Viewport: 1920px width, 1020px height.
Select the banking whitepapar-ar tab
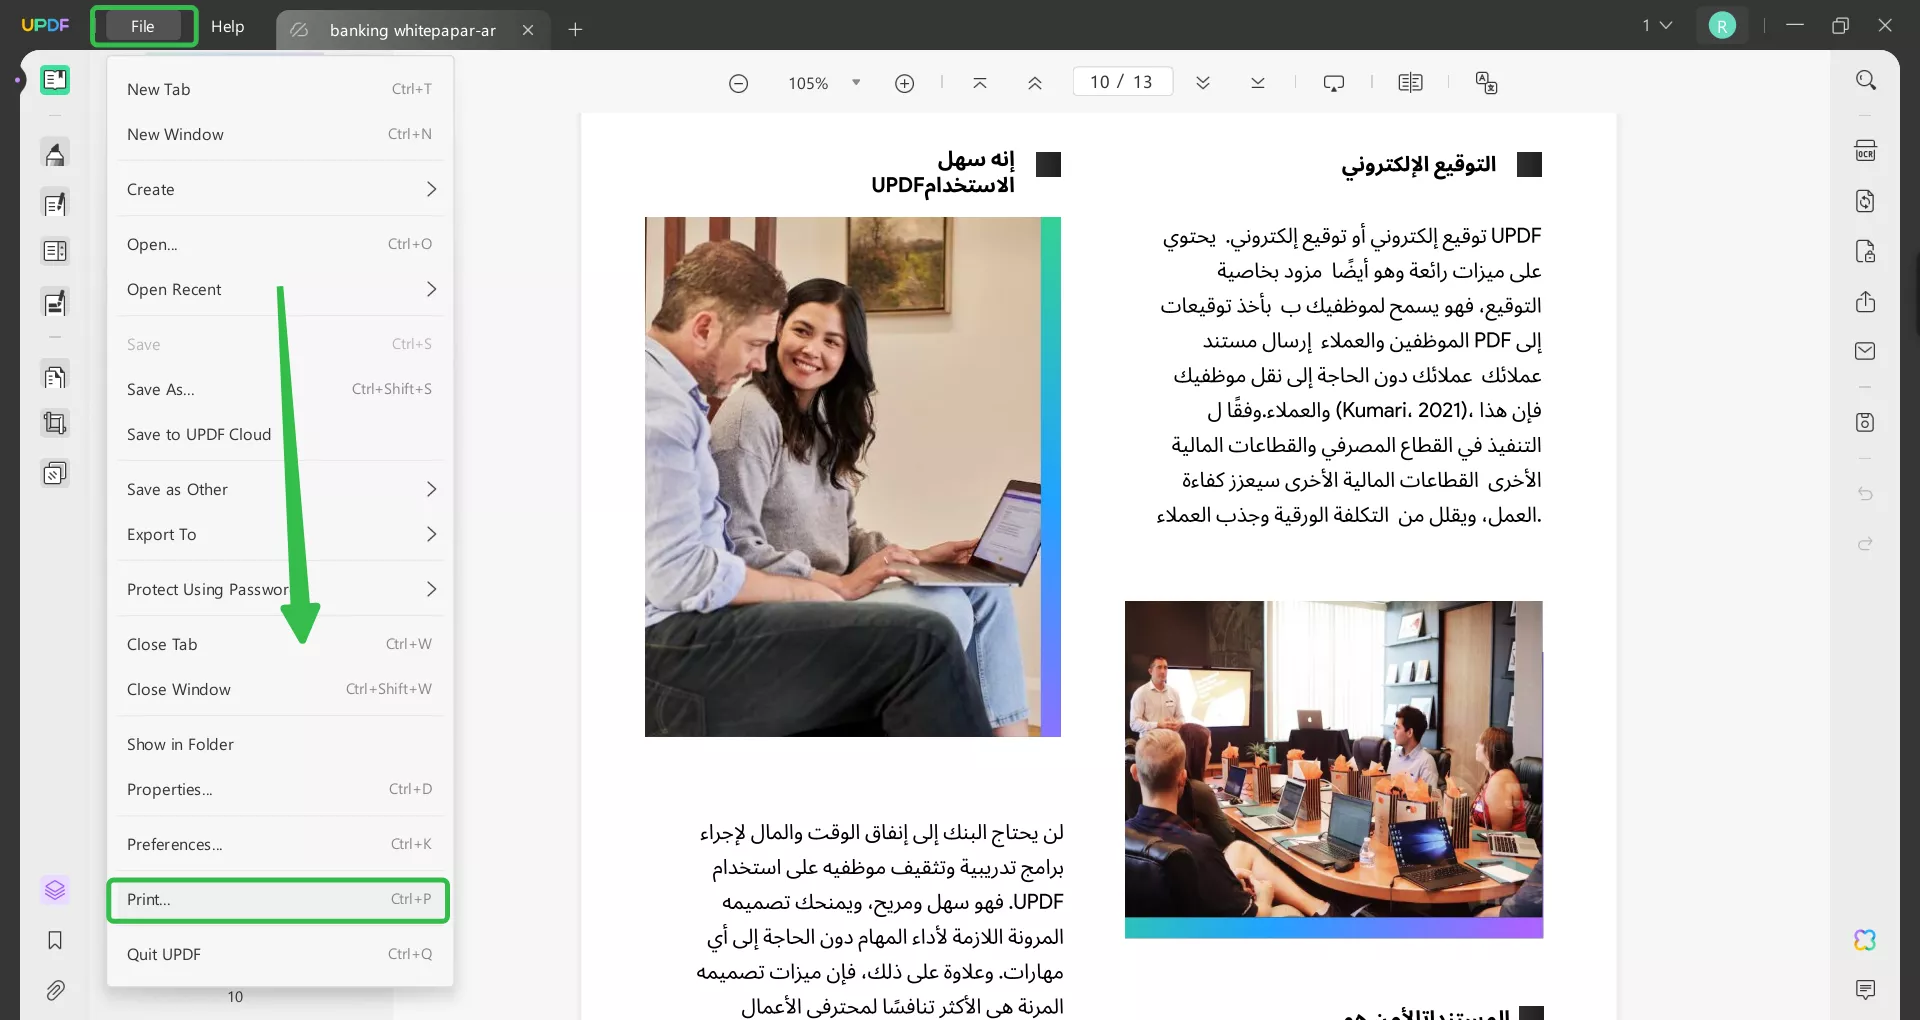[x=412, y=30]
